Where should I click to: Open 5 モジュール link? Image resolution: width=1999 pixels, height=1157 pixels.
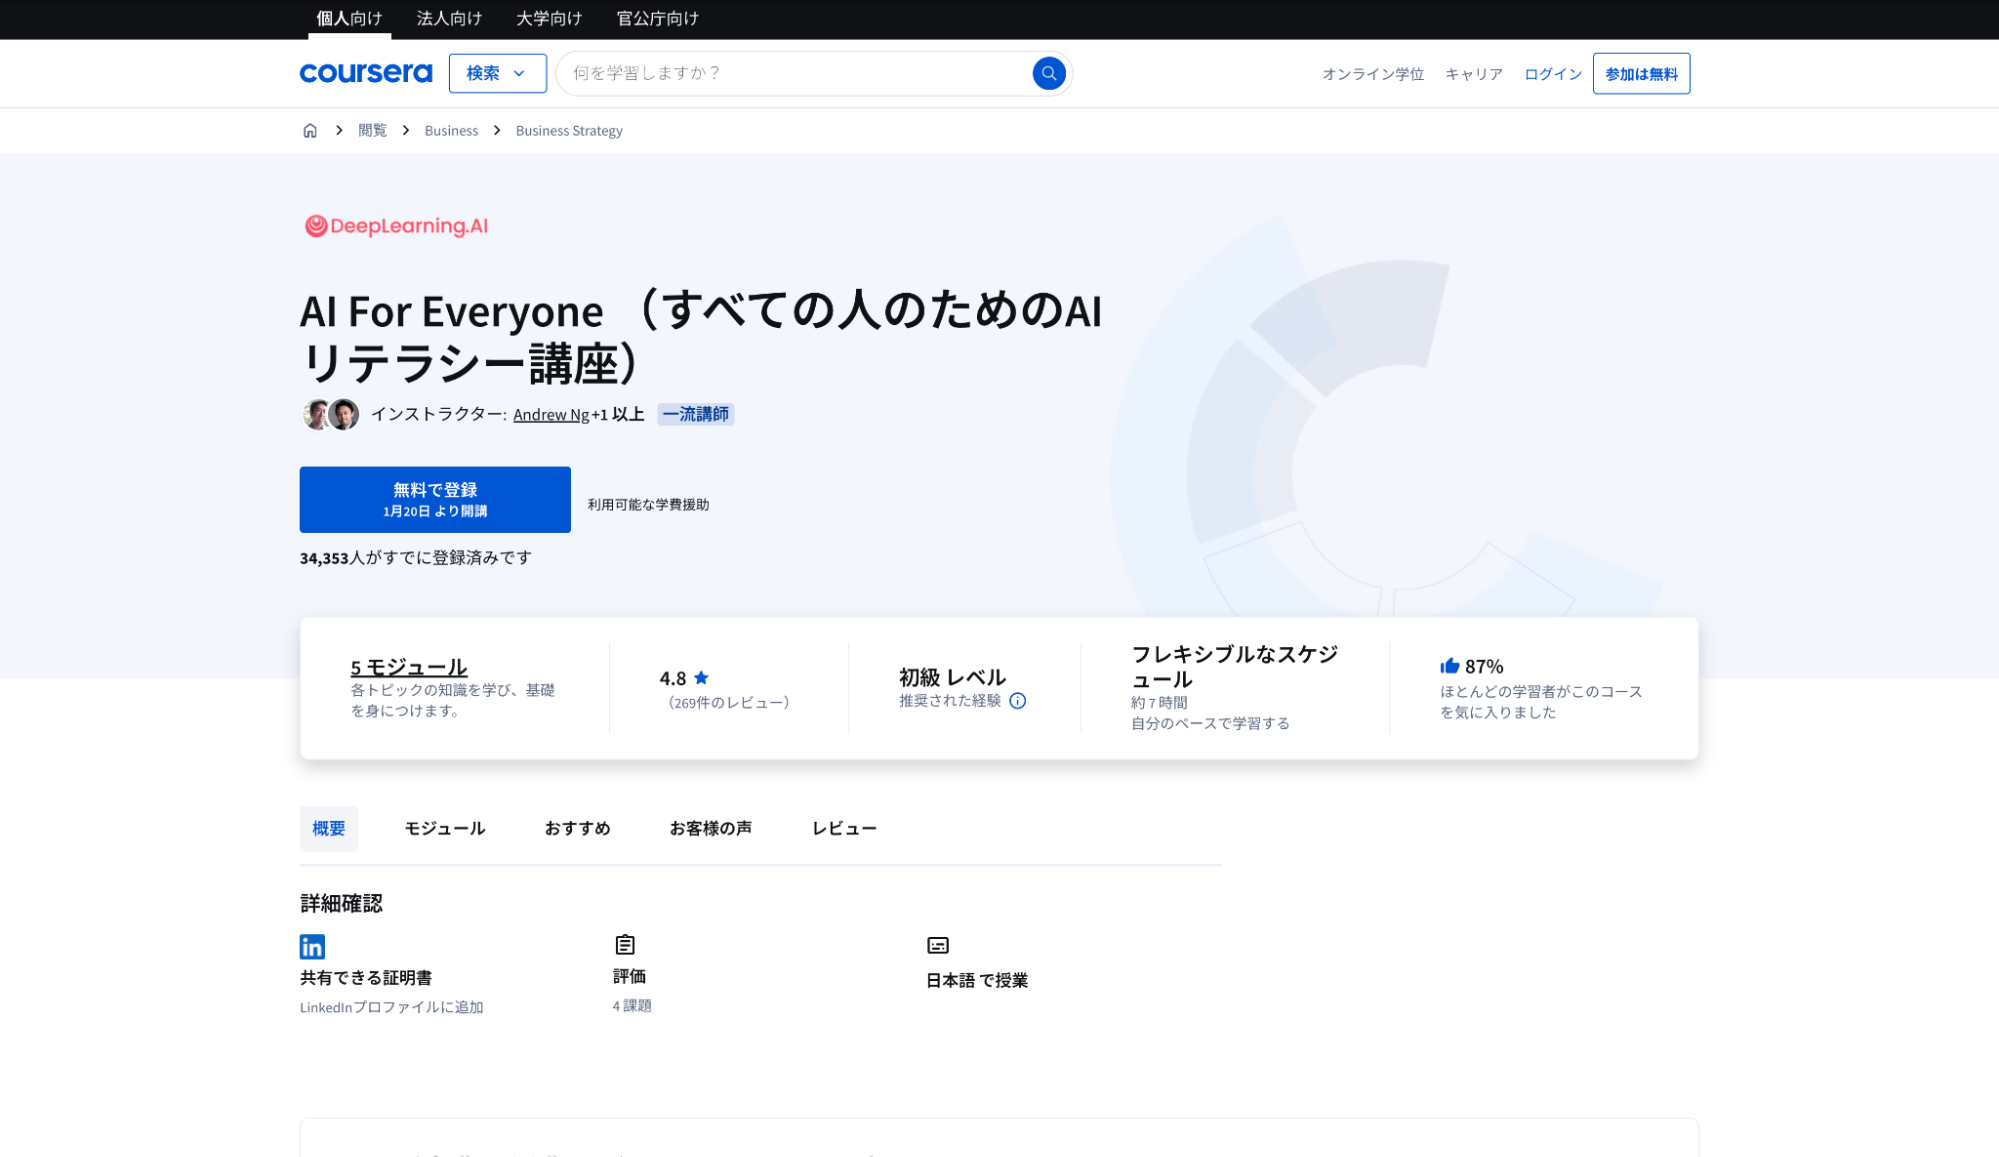pos(409,667)
